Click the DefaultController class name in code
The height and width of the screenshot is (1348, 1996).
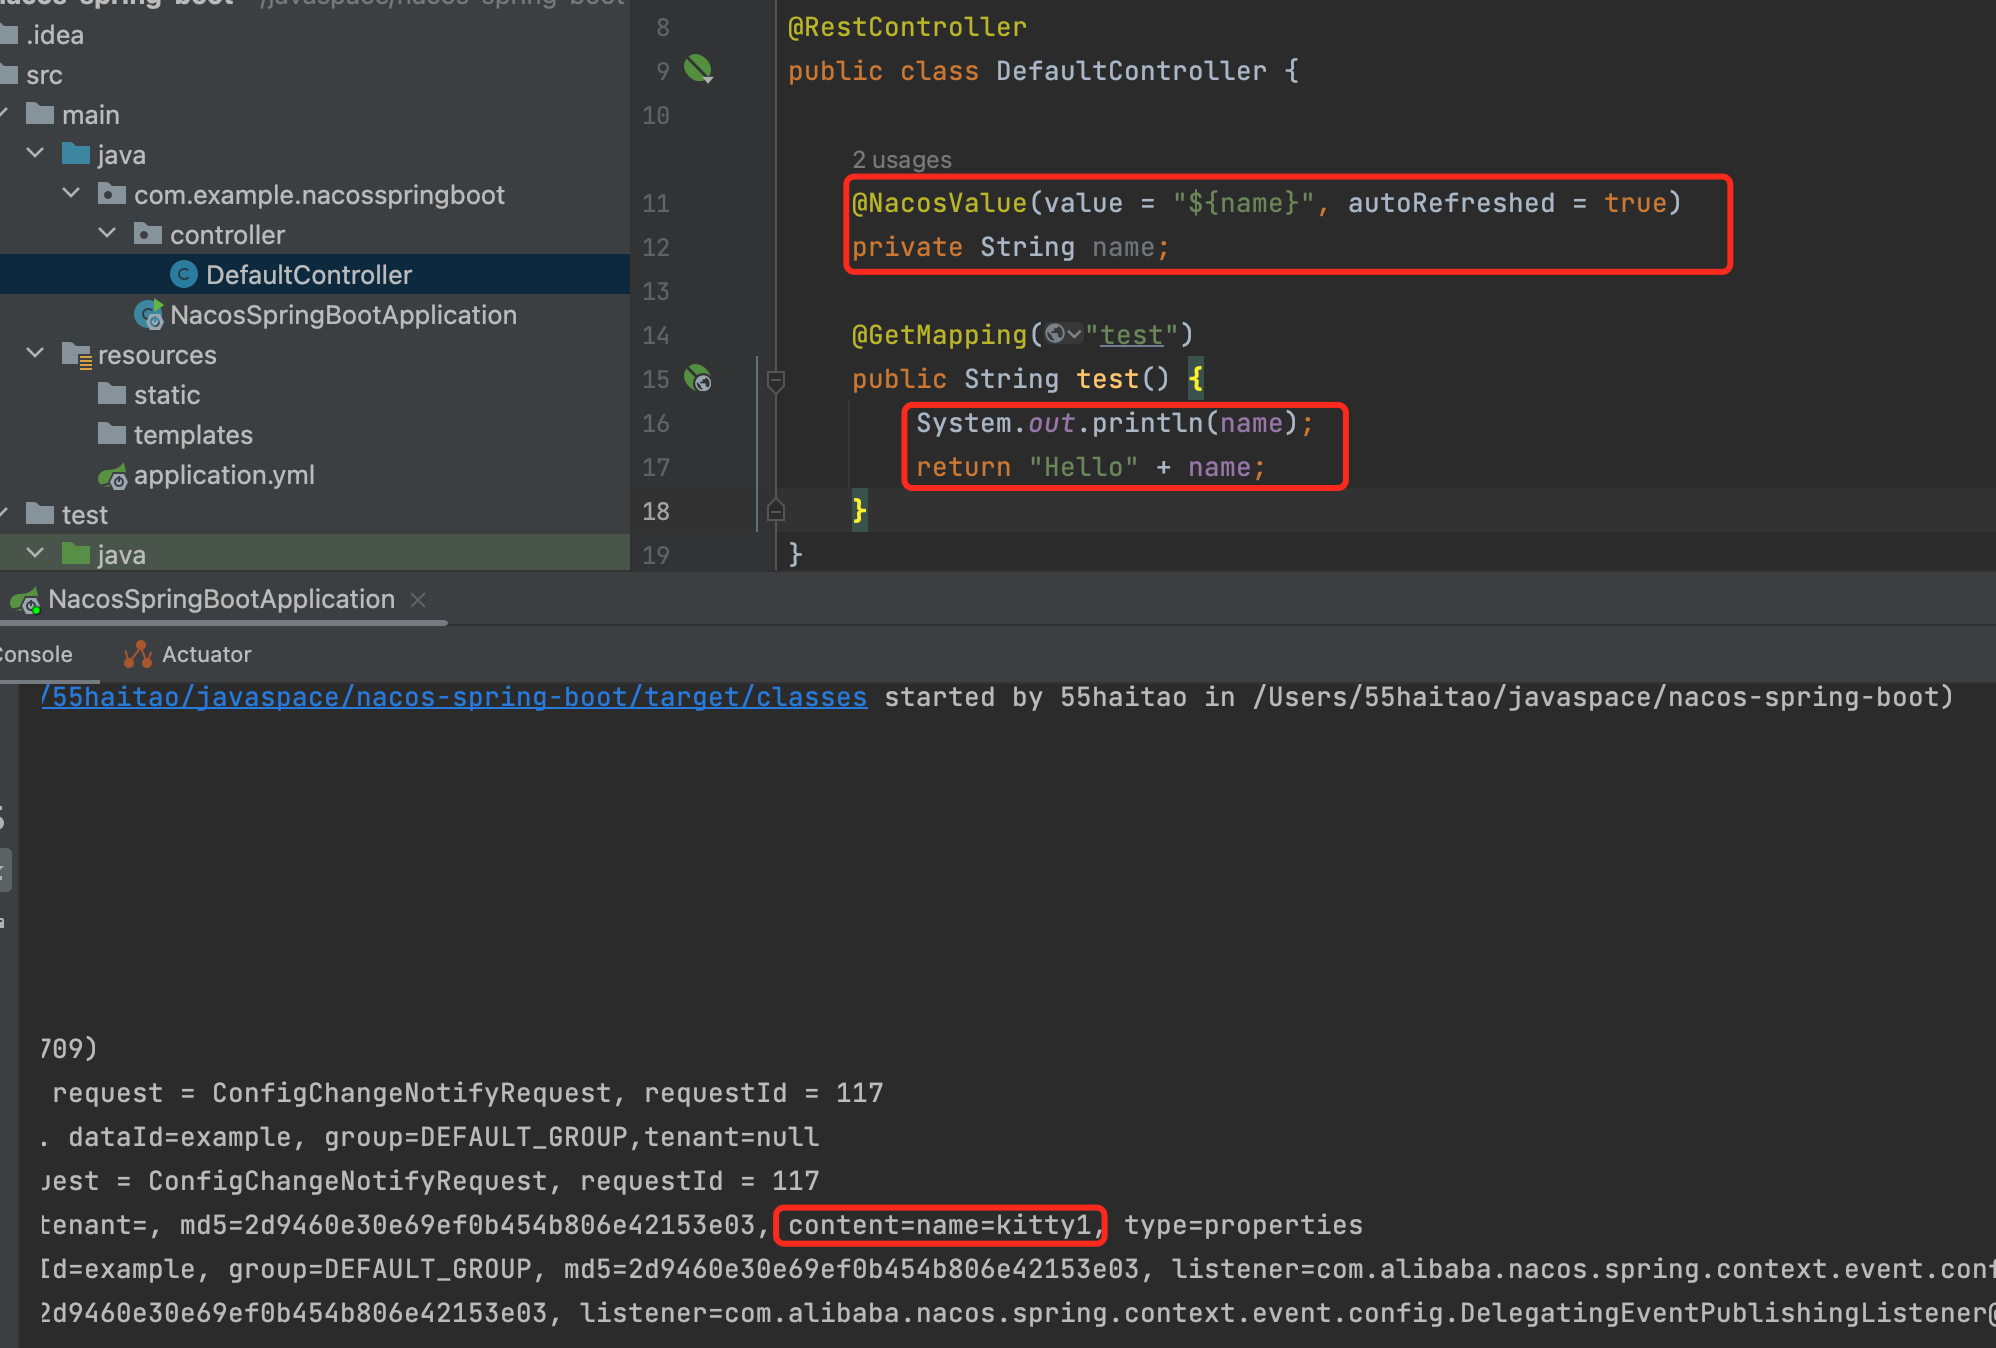pyautogui.click(x=1131, y=71)
